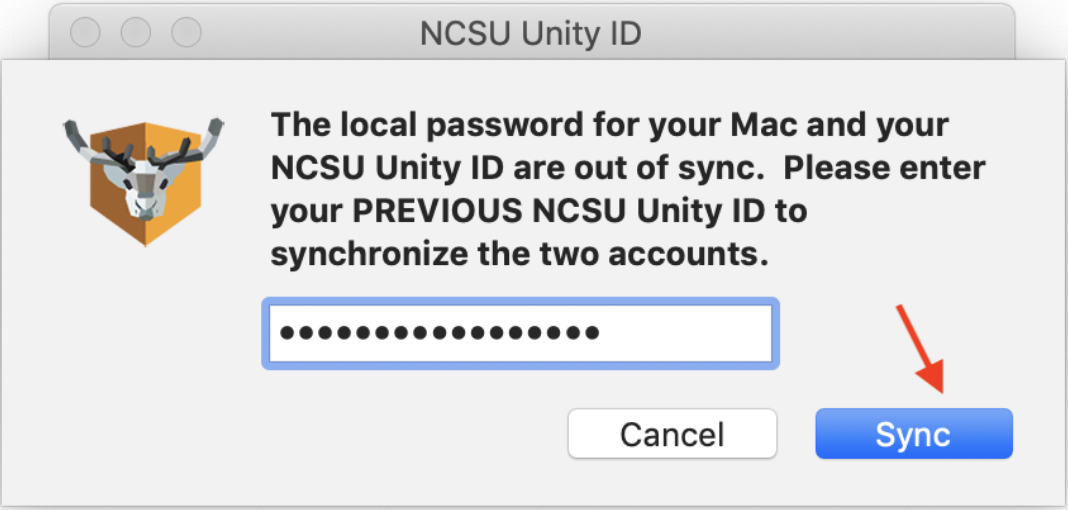Image resolution: width=1068 pixels, height=510 pixels.
Task: Click the Sync button
Action: point(913,434)
